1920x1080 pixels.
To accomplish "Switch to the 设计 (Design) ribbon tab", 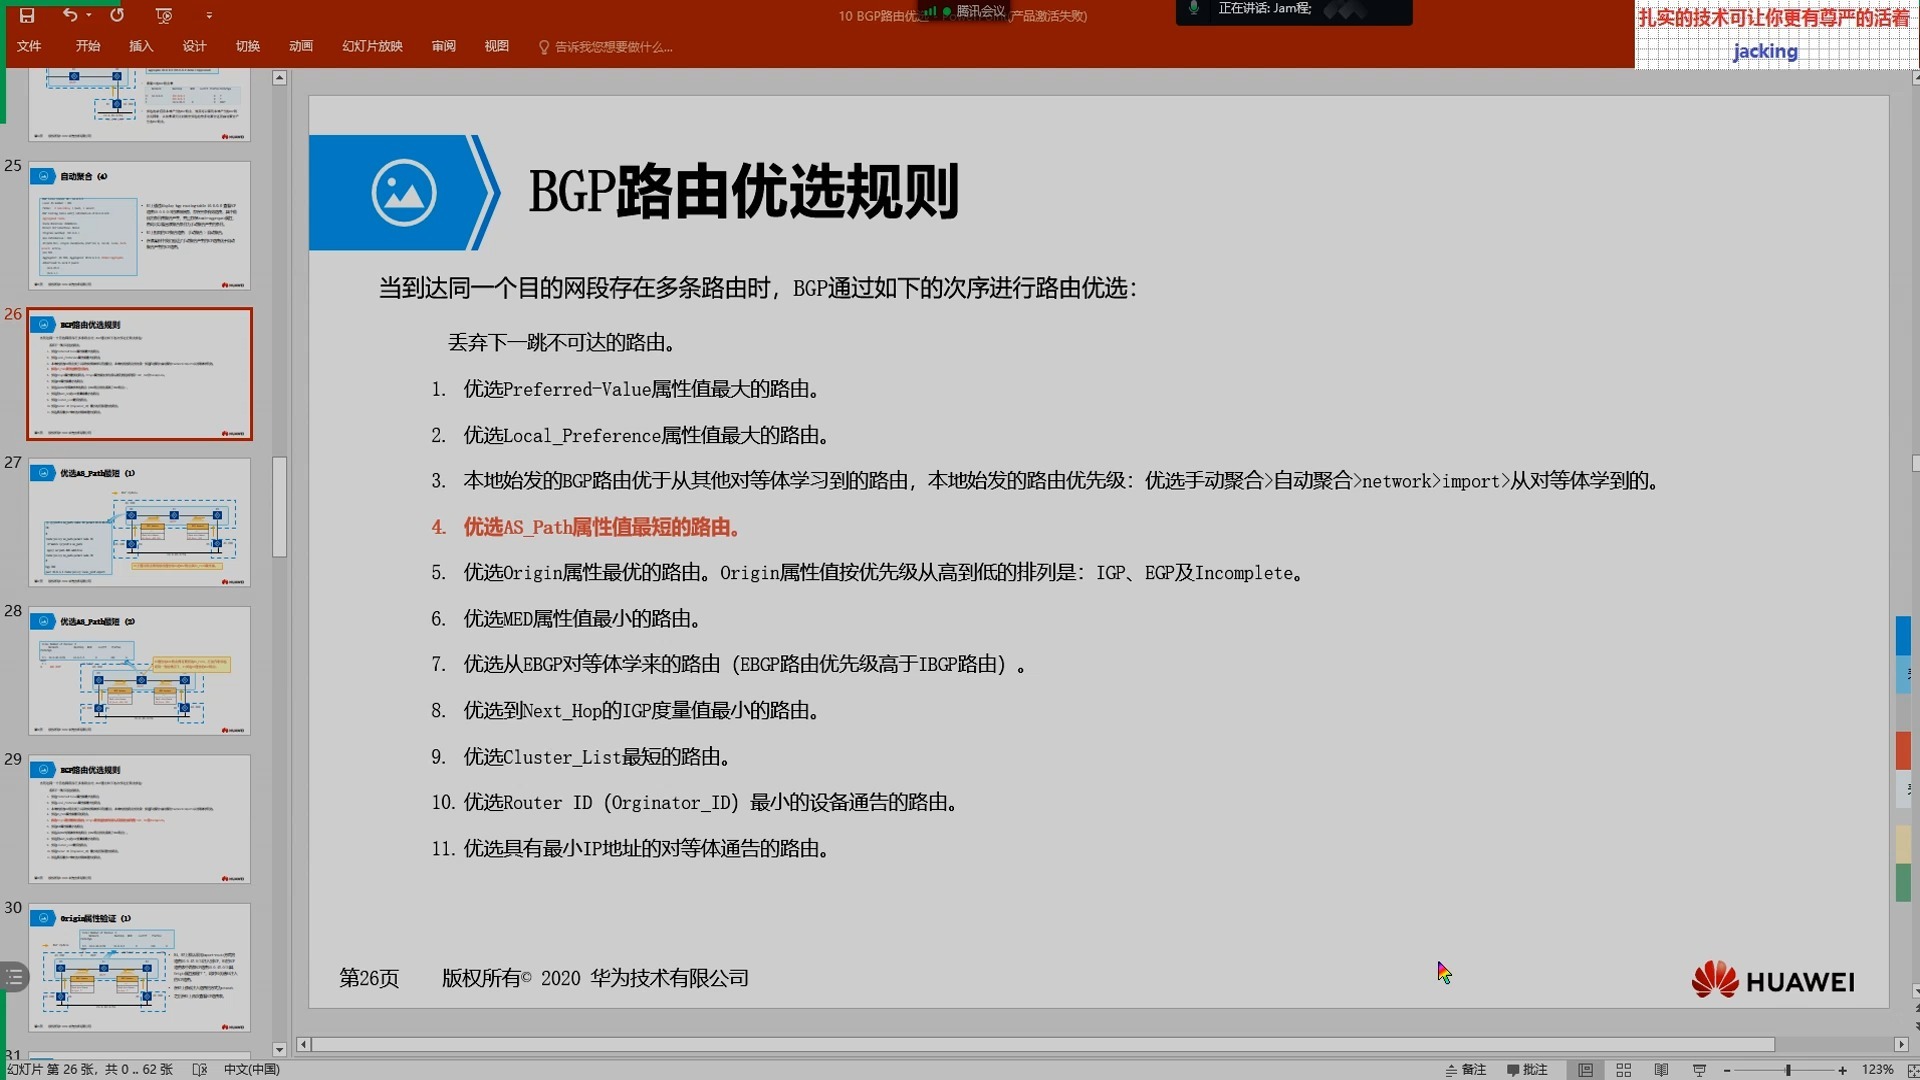I will click(194, 46).
